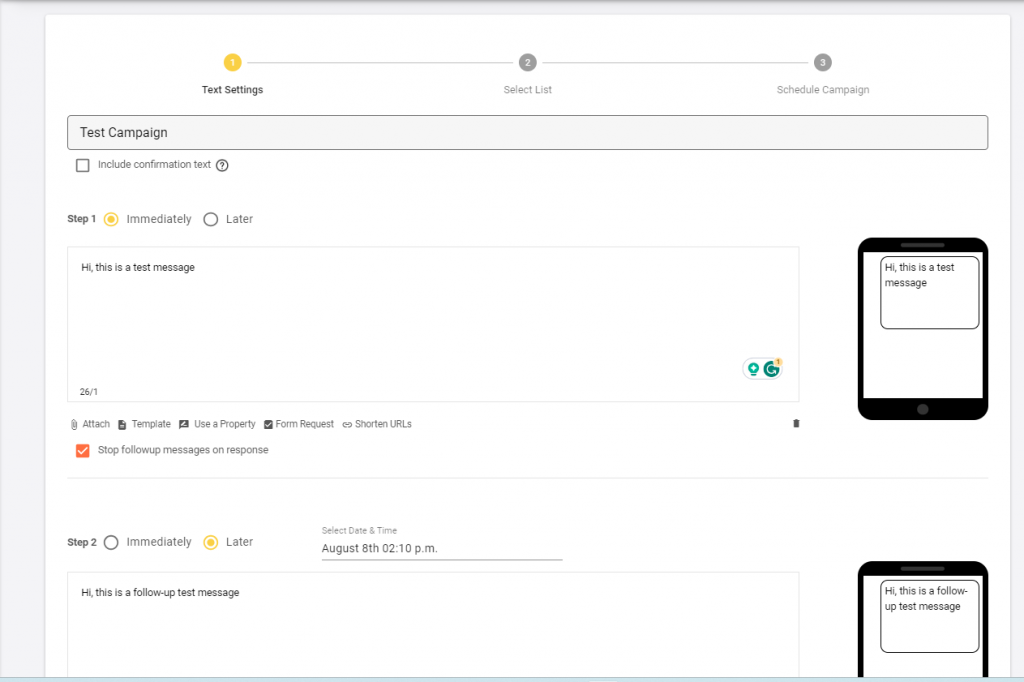The height and width of the screenshot is (682, 1024).
Task: Click the Attach button label
Action: 96,424
